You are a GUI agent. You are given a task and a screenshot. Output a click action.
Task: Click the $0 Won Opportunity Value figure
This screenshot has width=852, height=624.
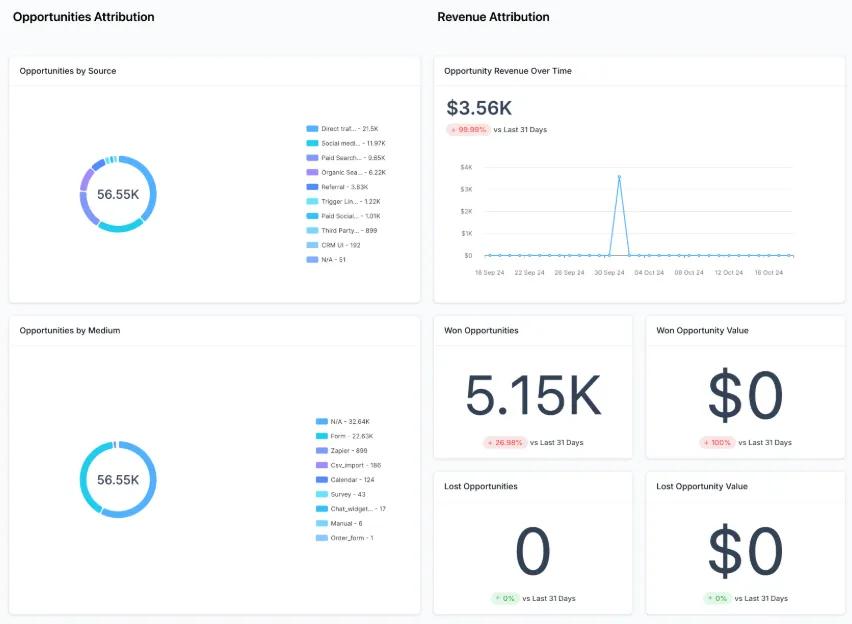coord(746,396)
